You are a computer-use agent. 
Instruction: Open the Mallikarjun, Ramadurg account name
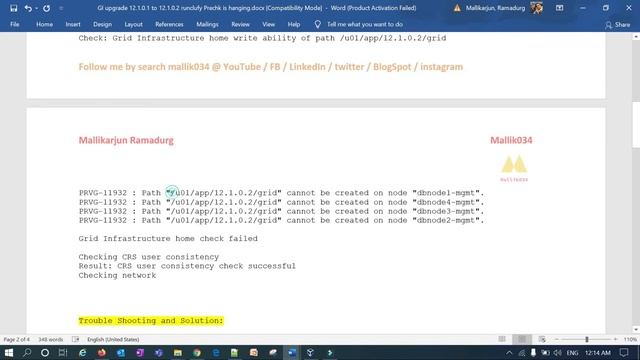click(x=495, y=8)
